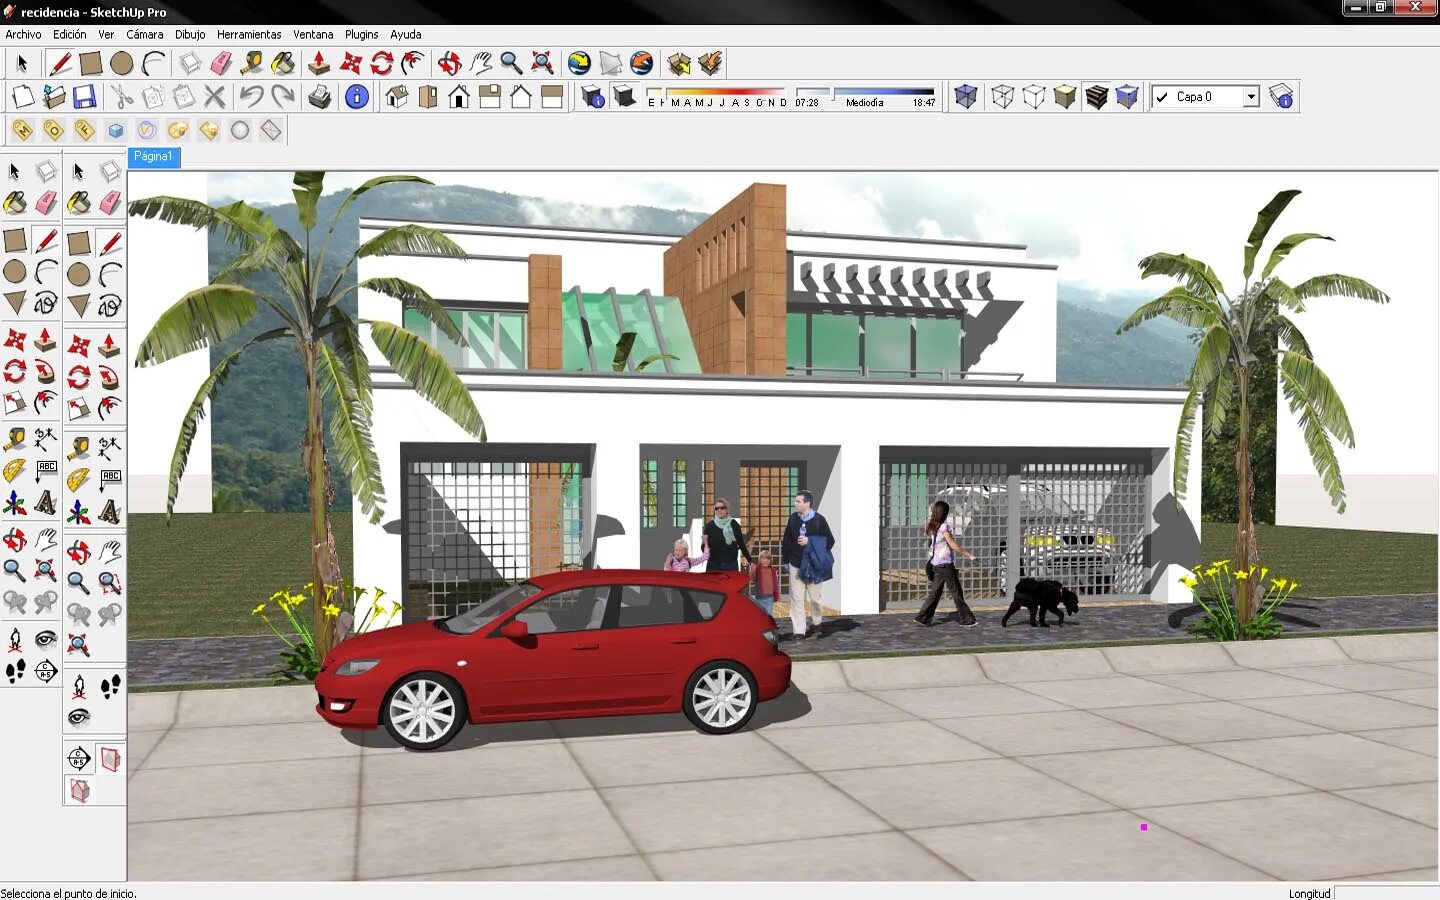This screenshot has width=1440, height=900.
Task: Switch to the Iso view house icon
Action: [397, 97]
